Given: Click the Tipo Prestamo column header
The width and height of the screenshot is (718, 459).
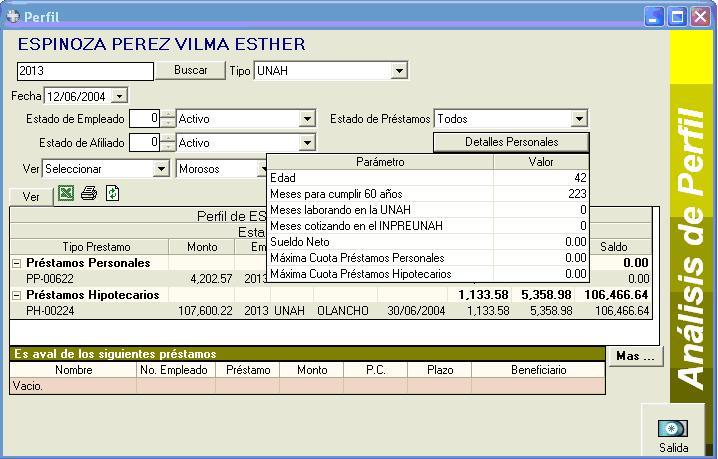Looking at the screenshot, I should pos(96,247).
